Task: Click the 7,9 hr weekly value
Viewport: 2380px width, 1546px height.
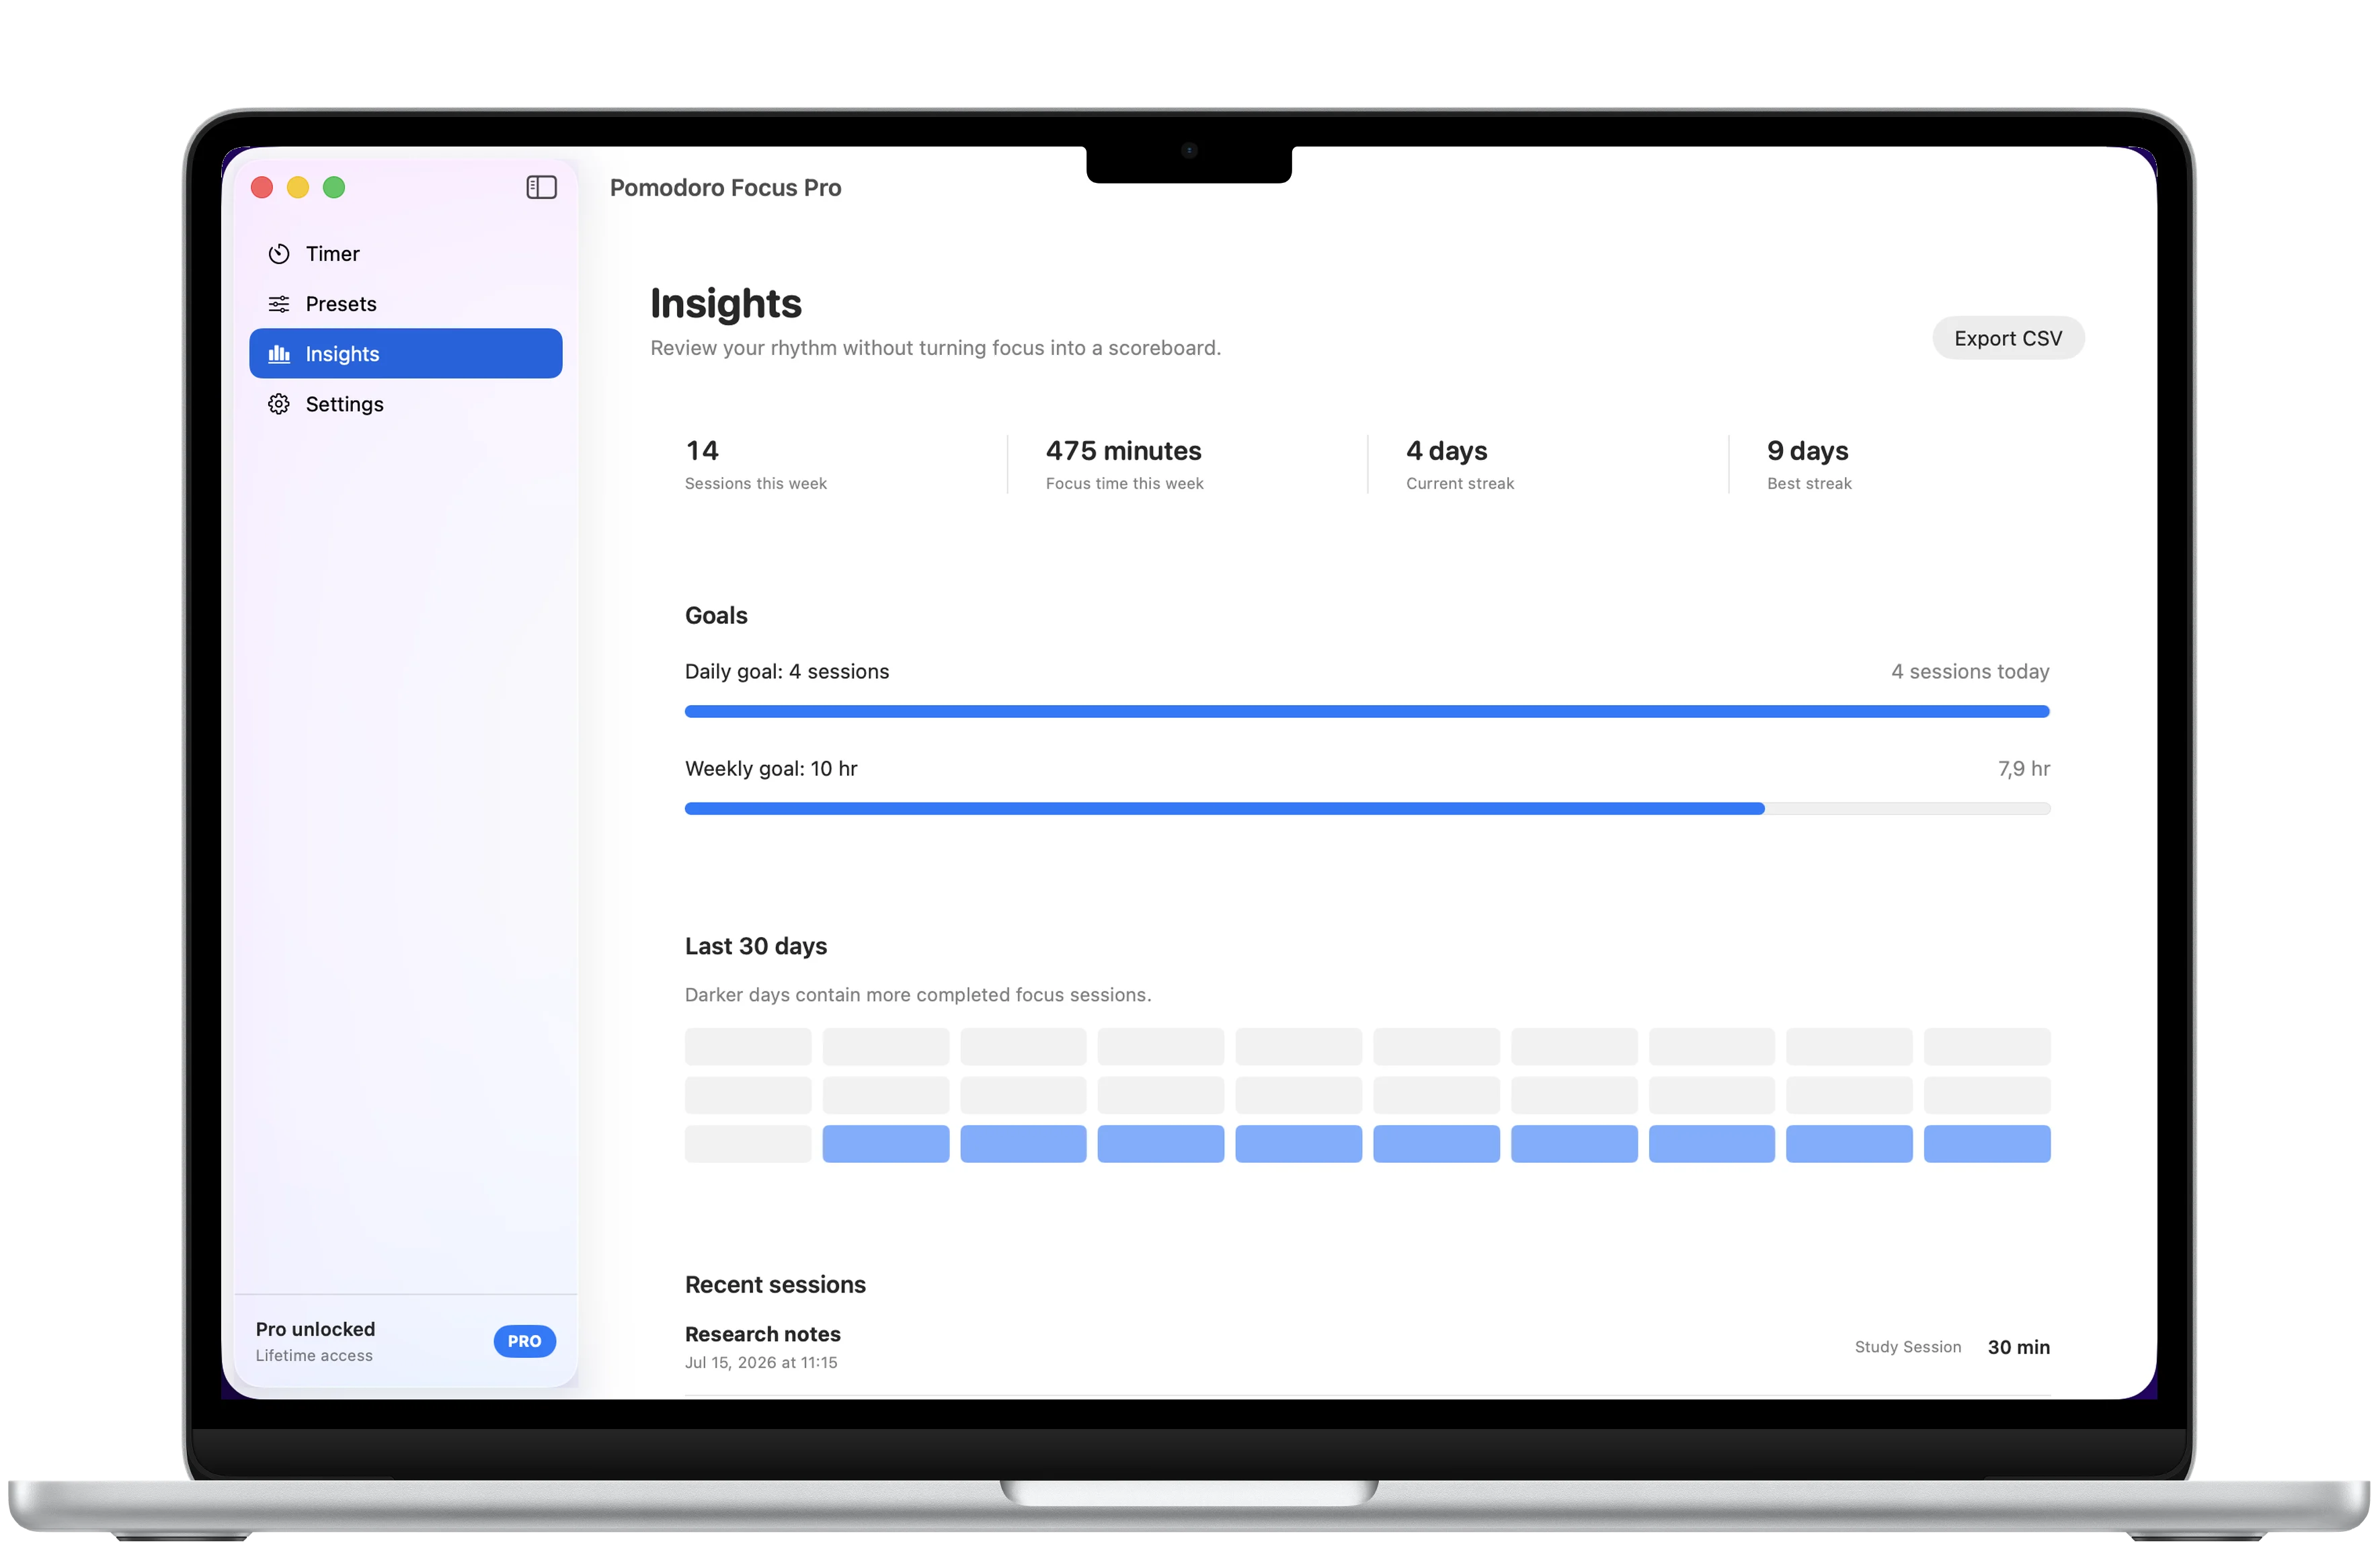Action: [x=2024, y=768]
